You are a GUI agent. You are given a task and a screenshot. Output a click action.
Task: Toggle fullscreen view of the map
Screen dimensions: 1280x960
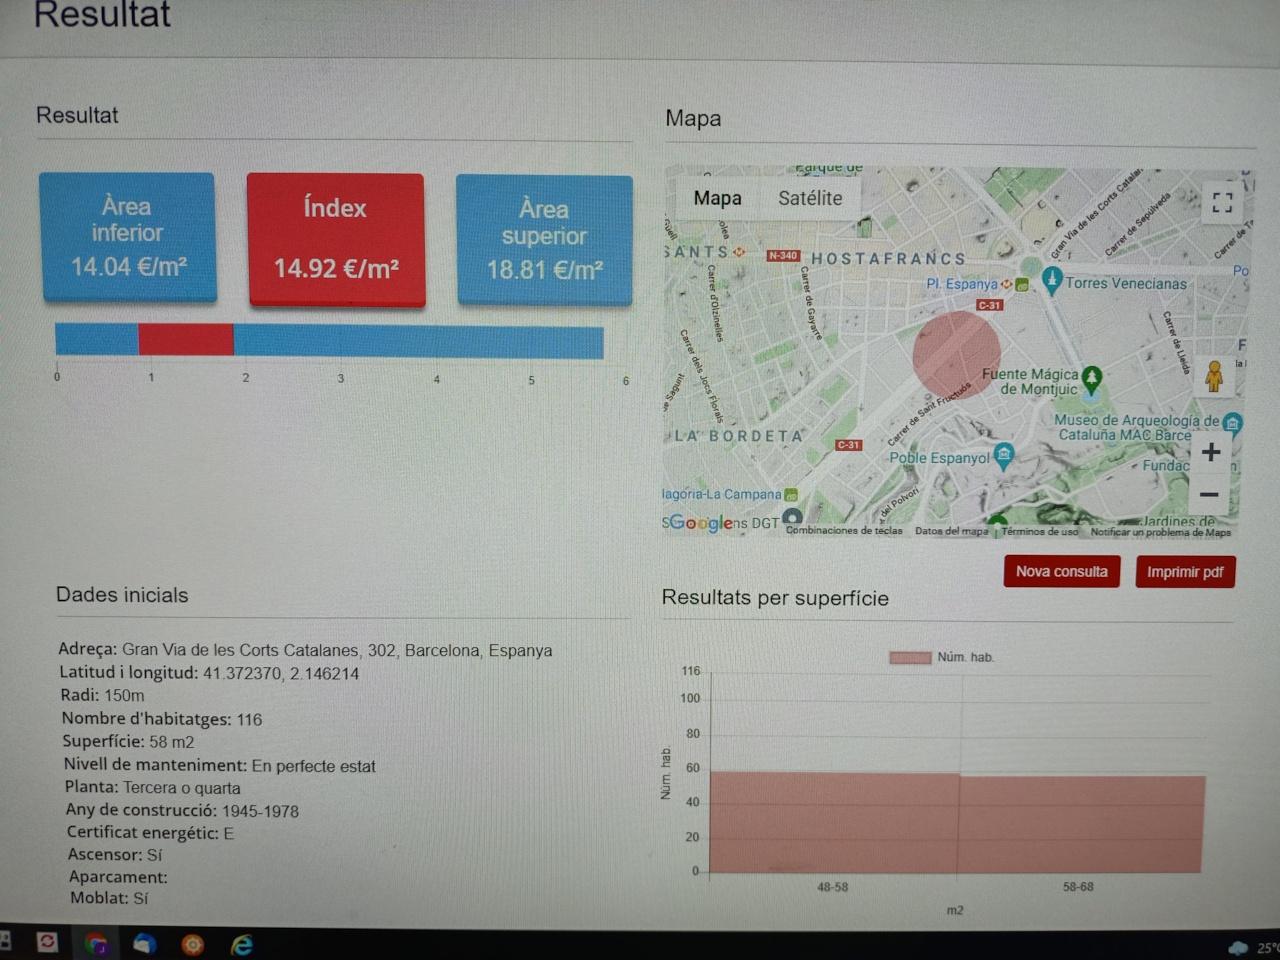1222,203
